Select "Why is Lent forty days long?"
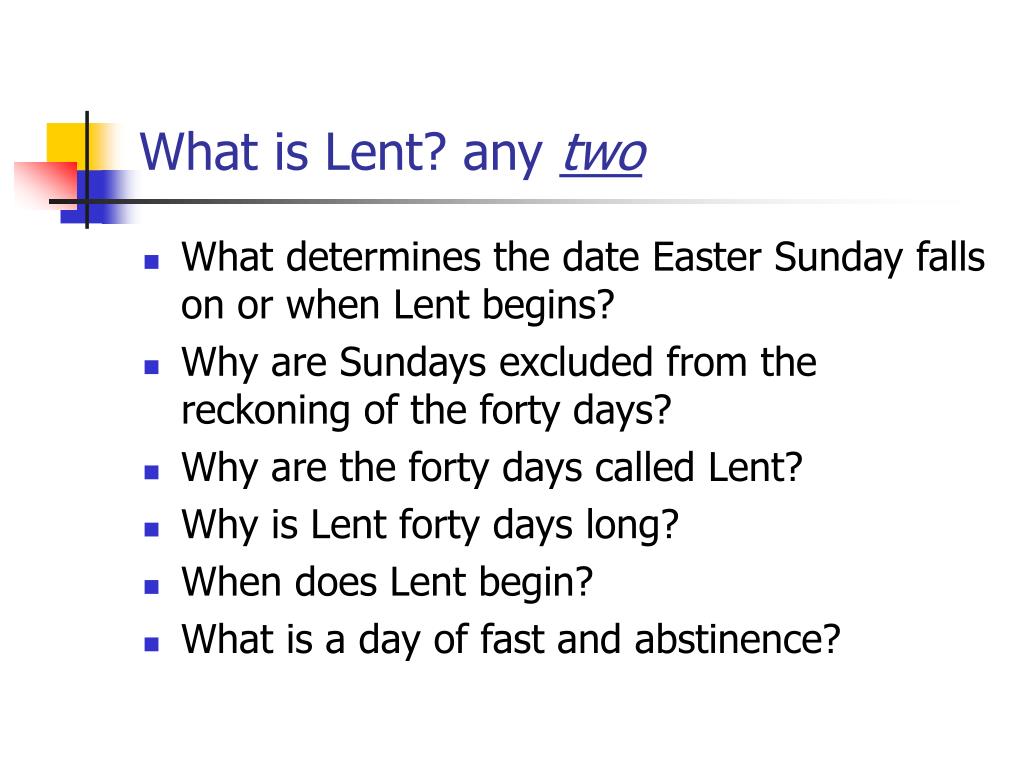 [430, 526]
